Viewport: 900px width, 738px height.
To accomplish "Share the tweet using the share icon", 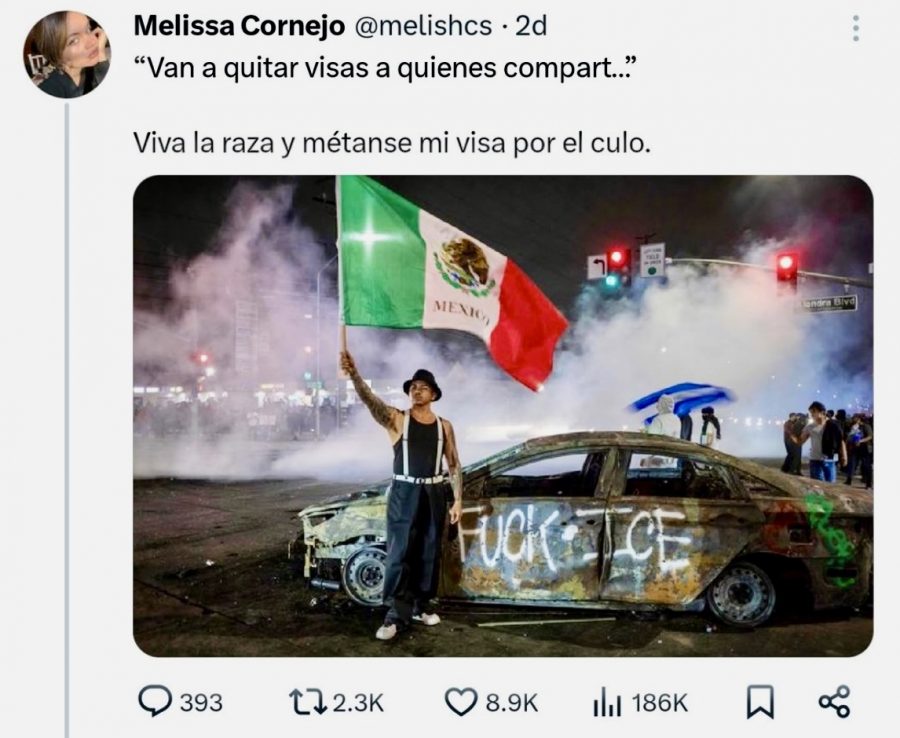I will [834, 702].
